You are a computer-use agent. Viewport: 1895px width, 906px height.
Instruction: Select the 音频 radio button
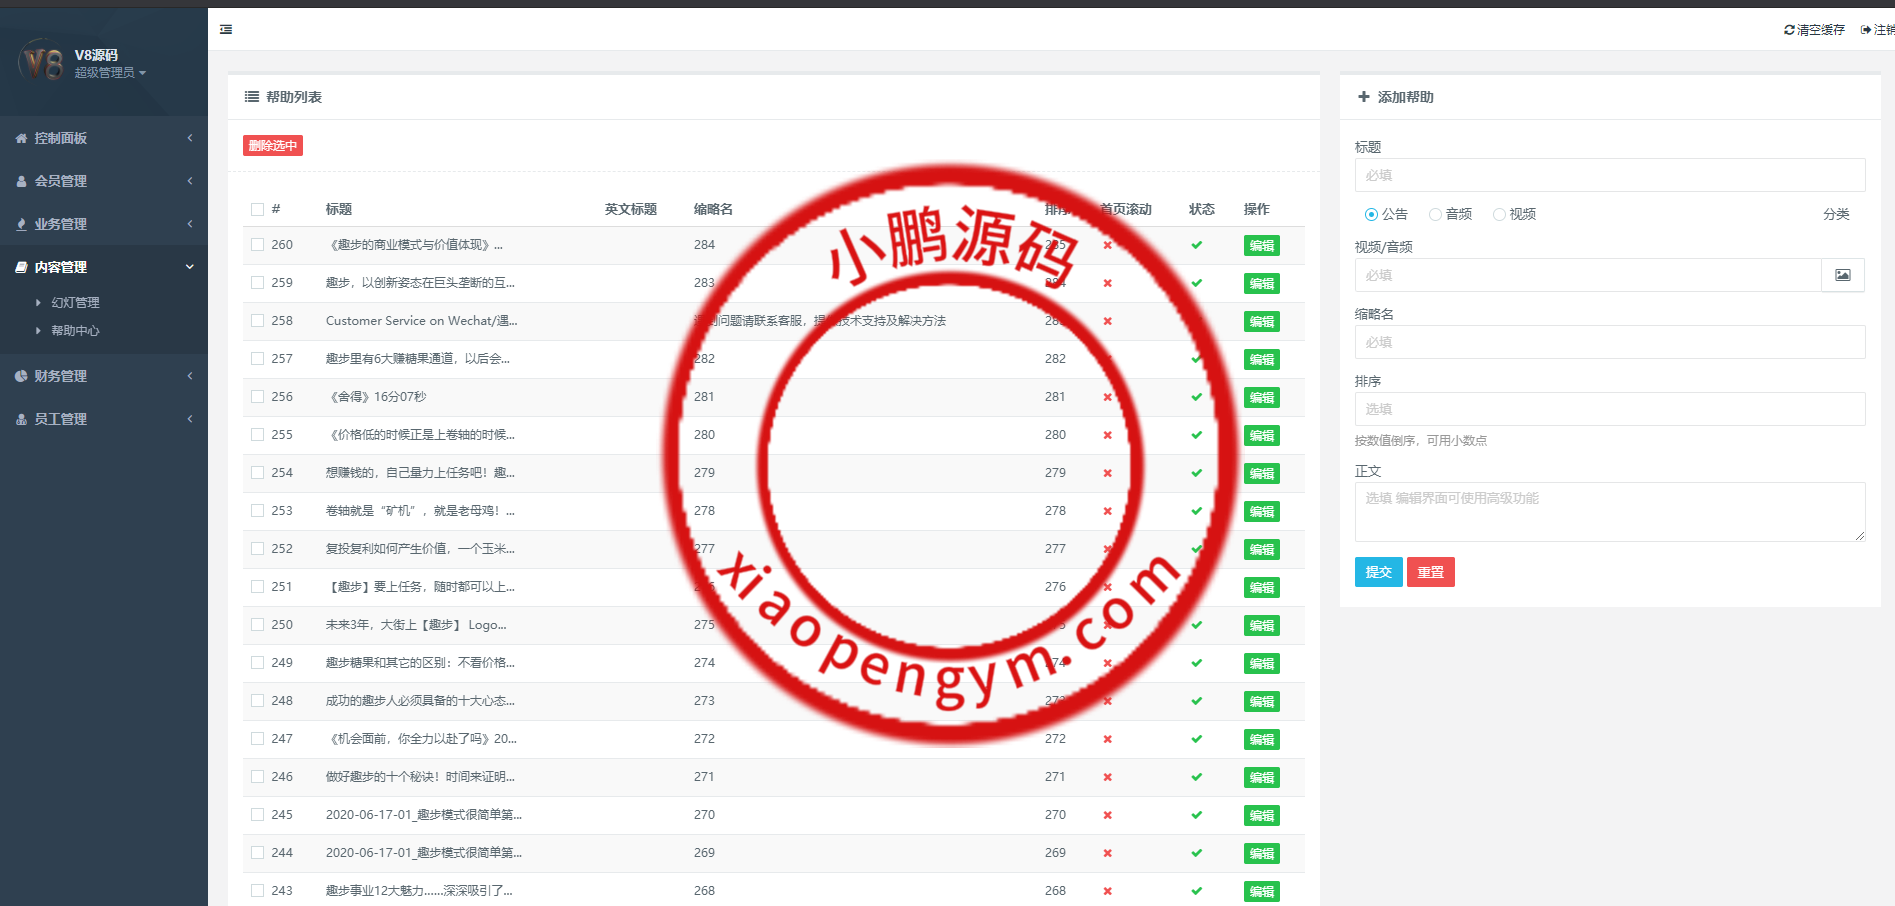(x=1435, y=214)
